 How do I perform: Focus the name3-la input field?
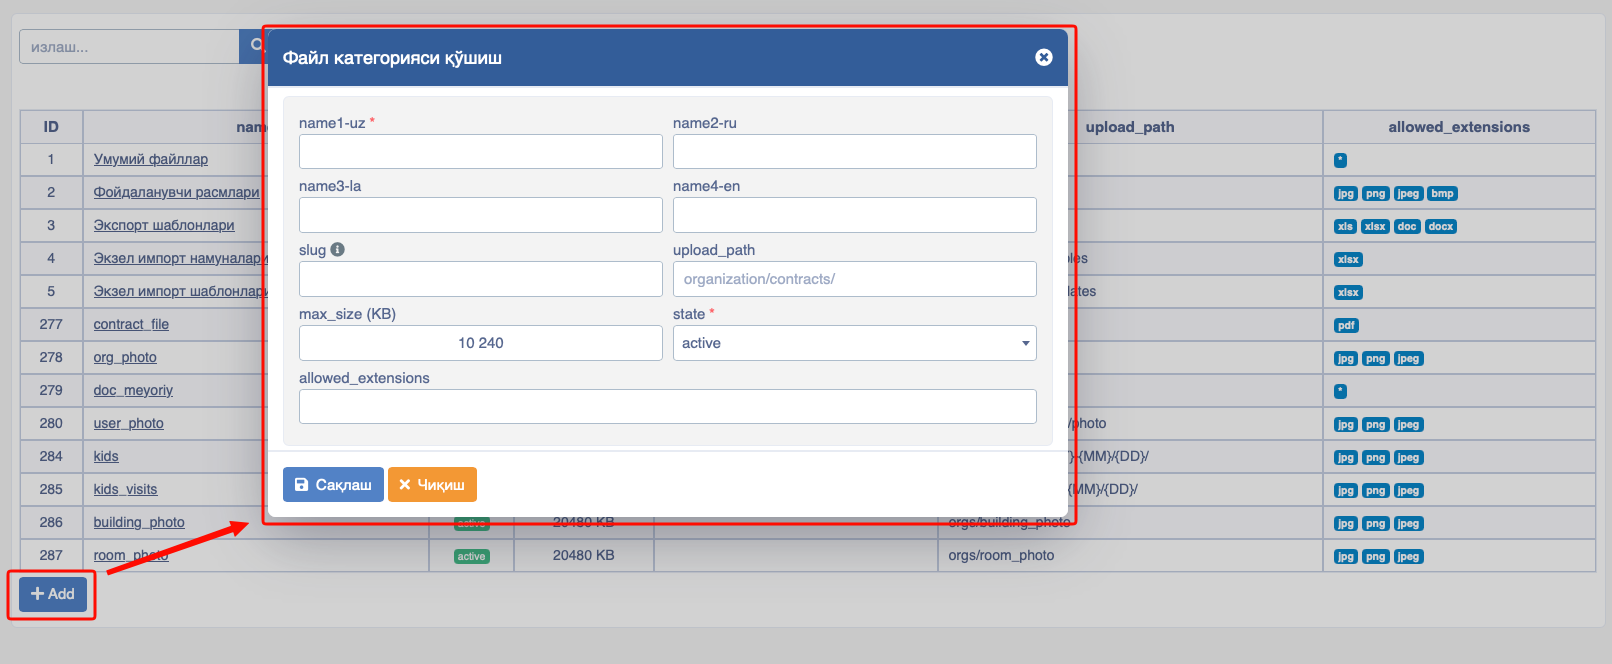coord(481,215)
